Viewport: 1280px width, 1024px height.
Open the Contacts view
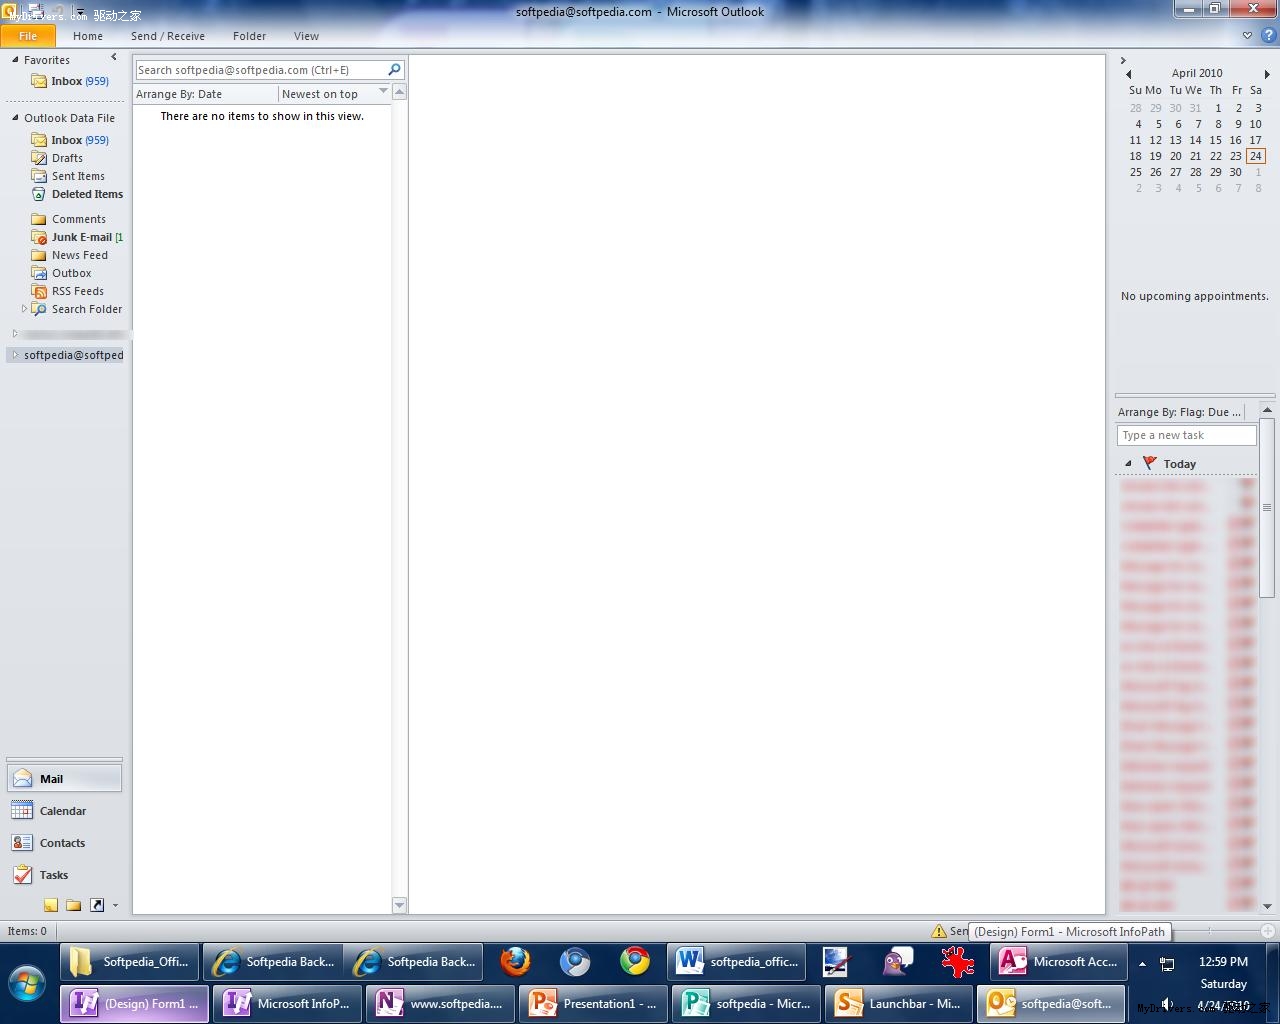64,843
